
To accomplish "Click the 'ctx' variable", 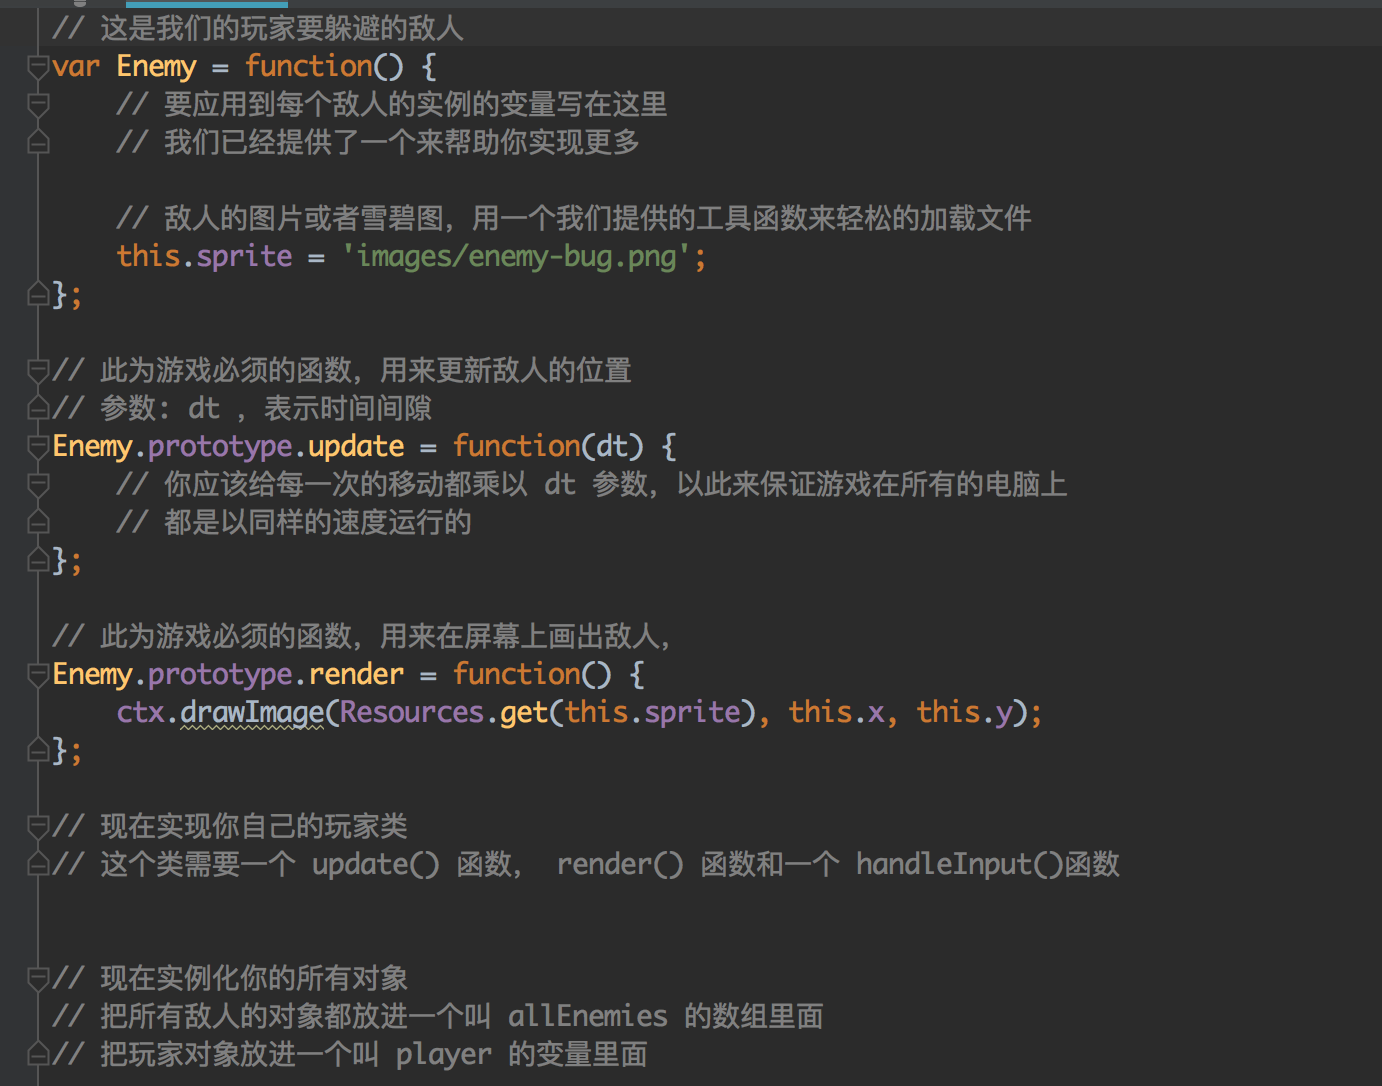I will pyautogui.click(x=141, y=713).
